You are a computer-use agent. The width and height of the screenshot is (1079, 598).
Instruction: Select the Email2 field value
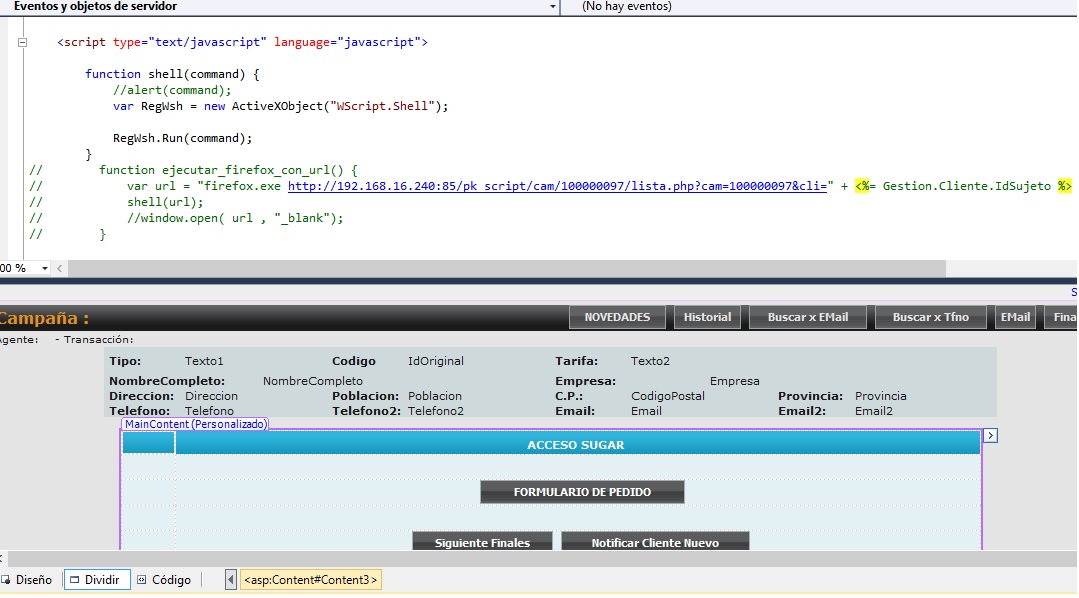point(873,411)
